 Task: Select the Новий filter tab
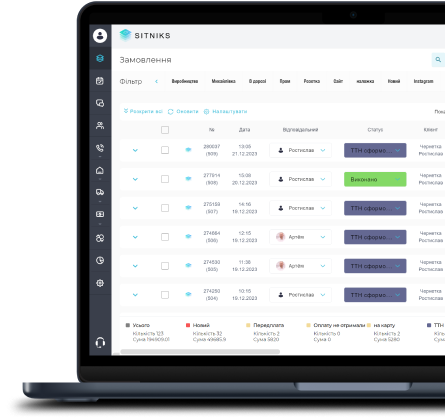[394, 81]
